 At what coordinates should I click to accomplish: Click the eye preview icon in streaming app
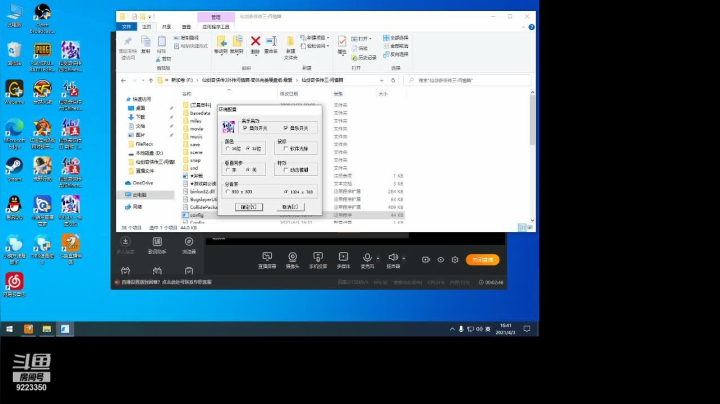tap(440, 259)
